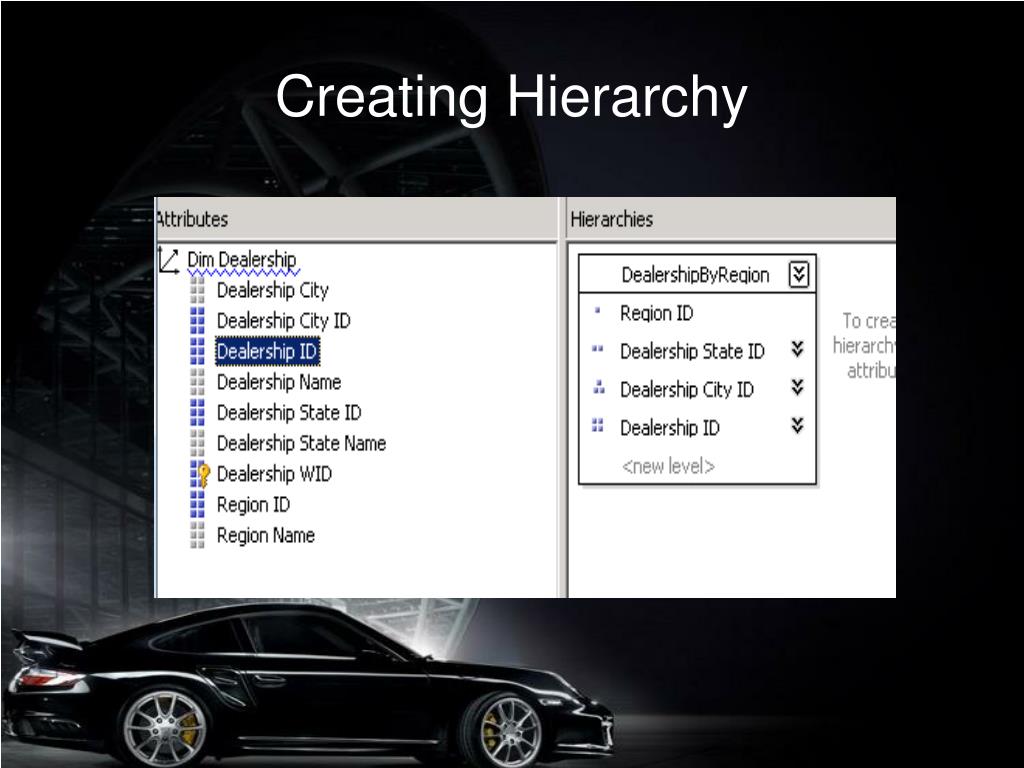Click the blue icon beside Dealership State ID attribute
Screen dimensions: 1024x768
tap(197, 413)
